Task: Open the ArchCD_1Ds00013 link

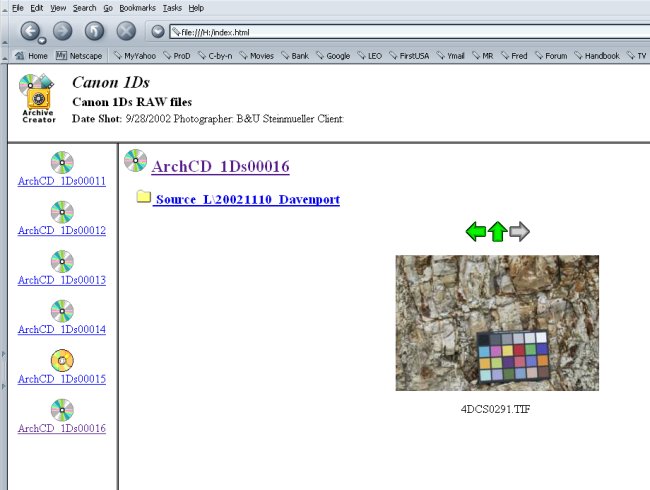Action: 62,280
